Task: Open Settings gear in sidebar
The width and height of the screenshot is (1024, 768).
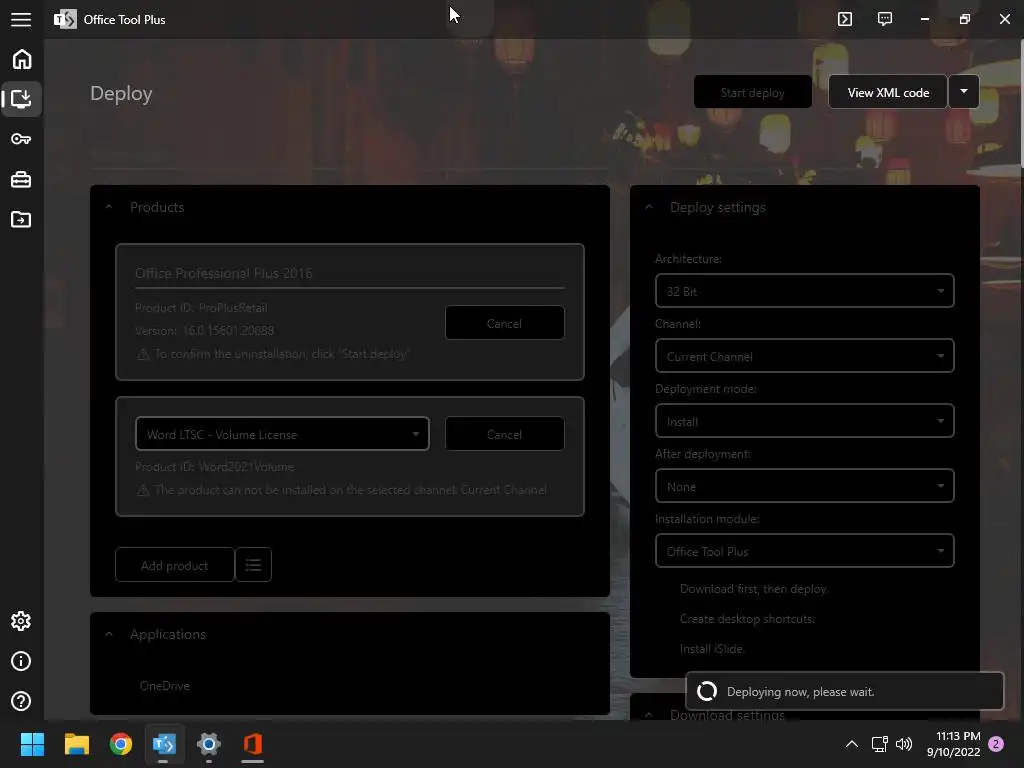Action: (21, 621)
